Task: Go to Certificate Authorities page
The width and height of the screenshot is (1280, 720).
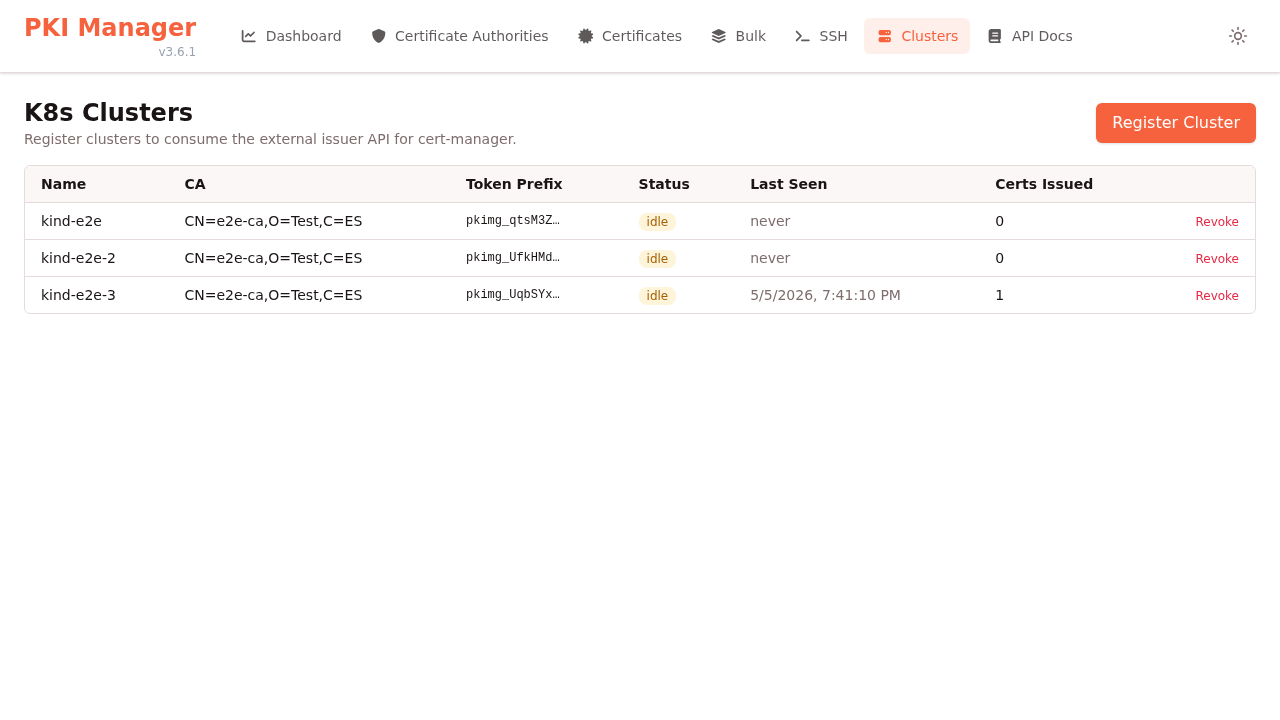Action: [460, 36]
